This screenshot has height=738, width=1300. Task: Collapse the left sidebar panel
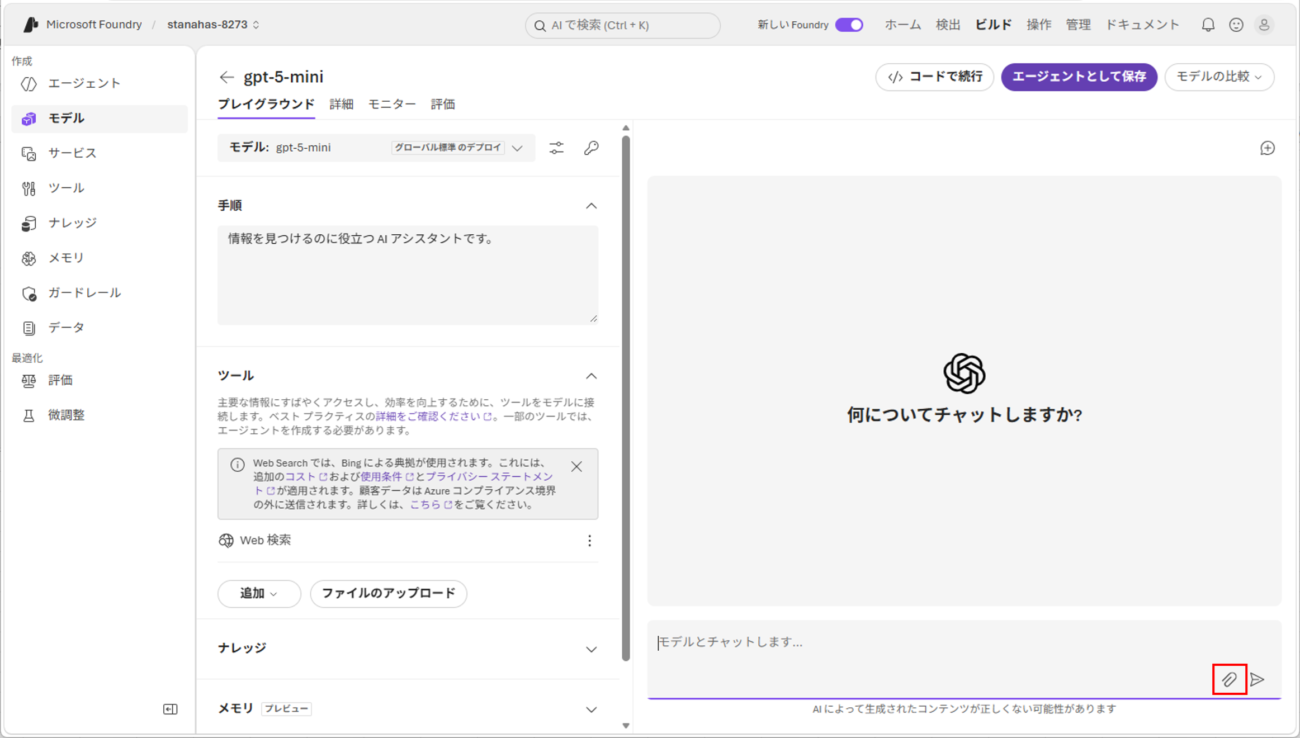click(170, 709)
